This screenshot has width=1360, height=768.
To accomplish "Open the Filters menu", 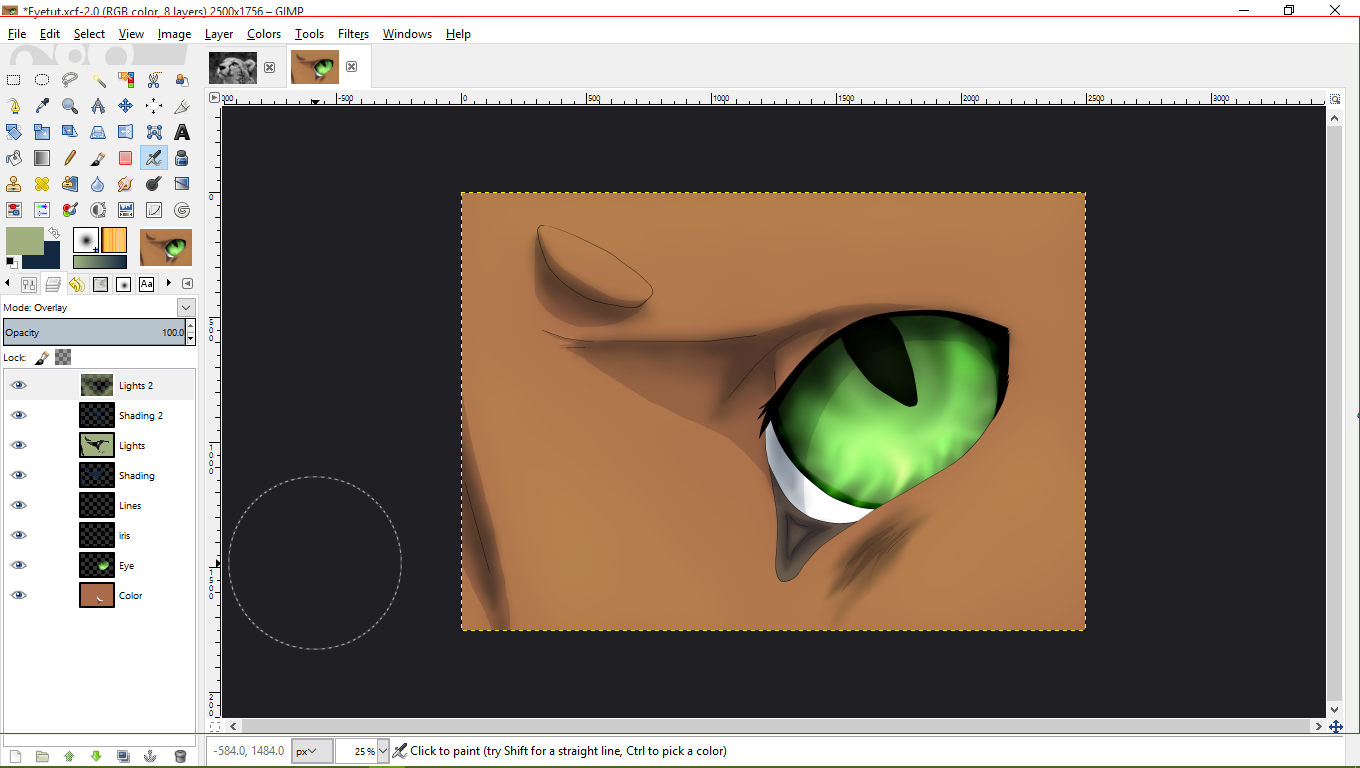I will tap(353, 33).
